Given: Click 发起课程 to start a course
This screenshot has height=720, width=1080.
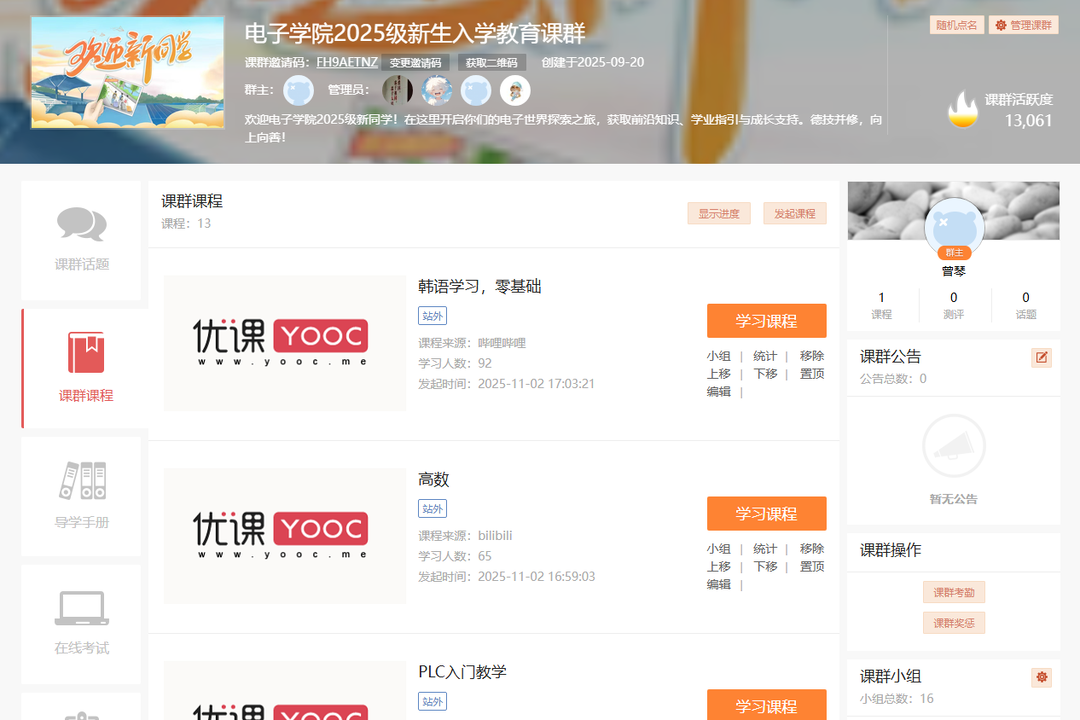Looking at the screenshot, I should point(795,213).
